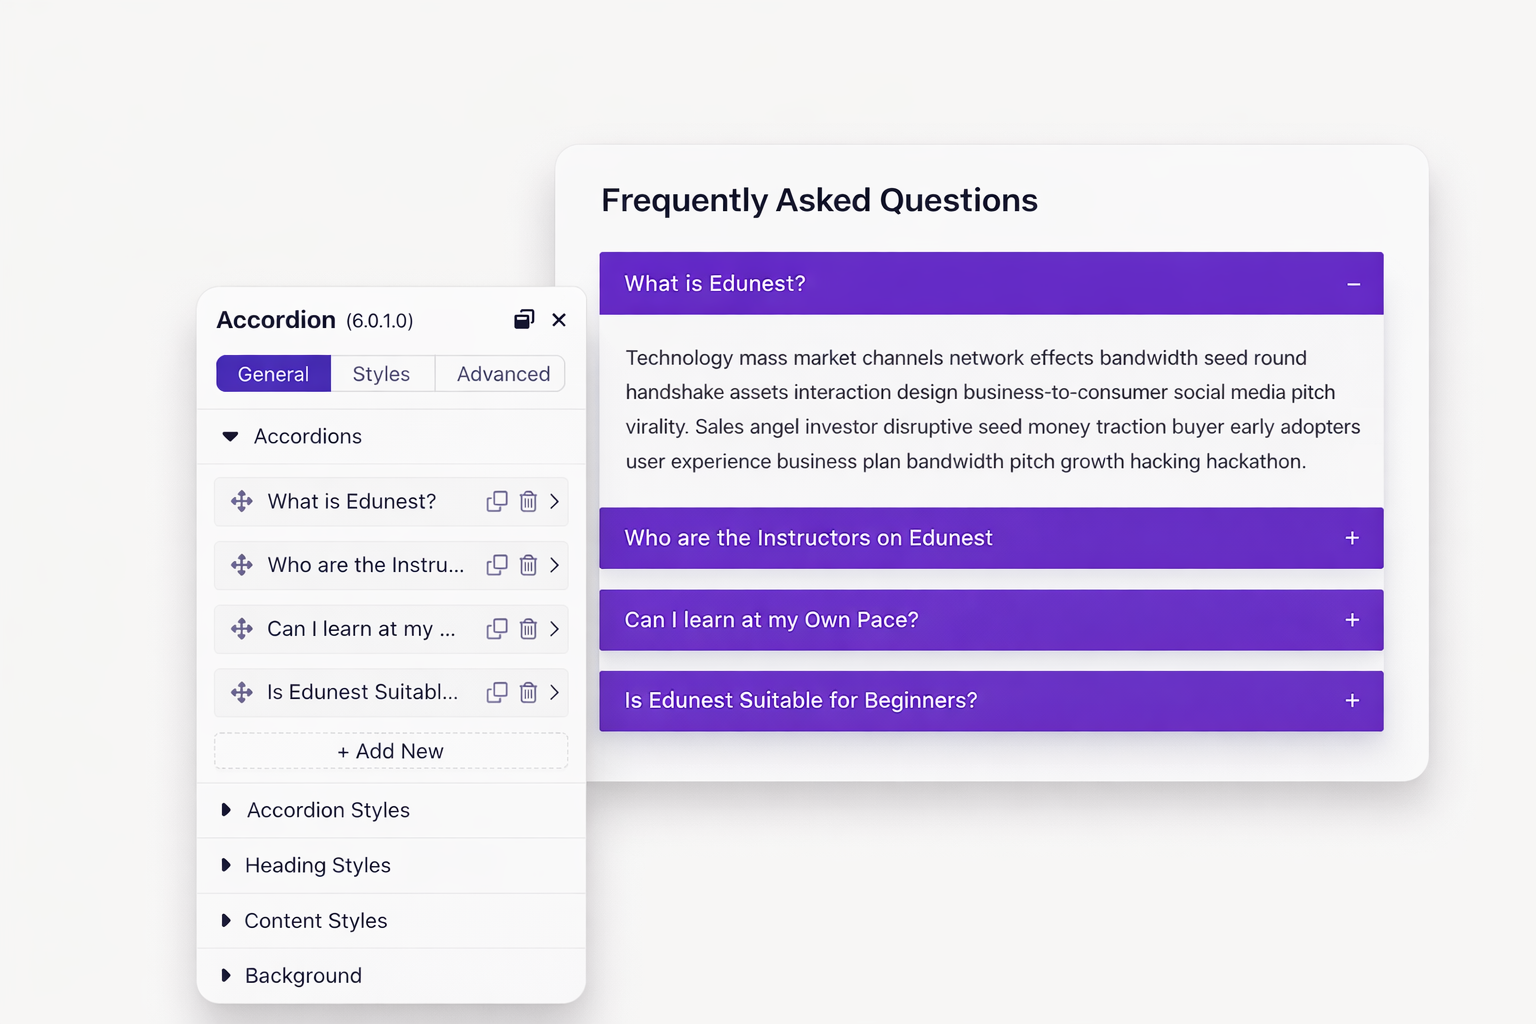
Task: Click the '+ Add New' accordion button
Action: coord(391,751)
